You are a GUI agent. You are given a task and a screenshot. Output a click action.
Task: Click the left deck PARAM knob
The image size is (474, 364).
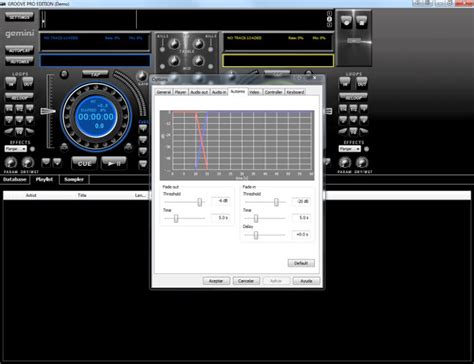[11, 163]
